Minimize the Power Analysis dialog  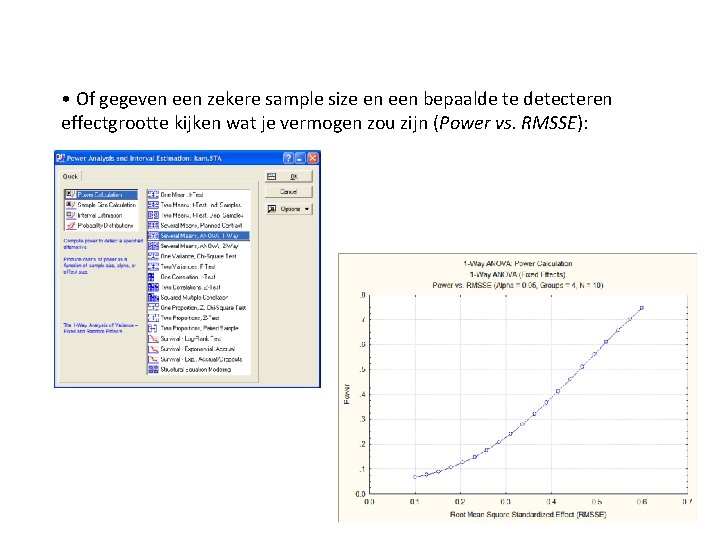pyautogui.click(x=300, y=158)
